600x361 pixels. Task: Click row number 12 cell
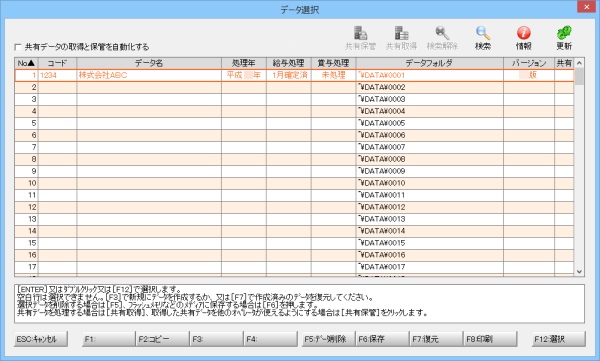[x=26, y=207]
